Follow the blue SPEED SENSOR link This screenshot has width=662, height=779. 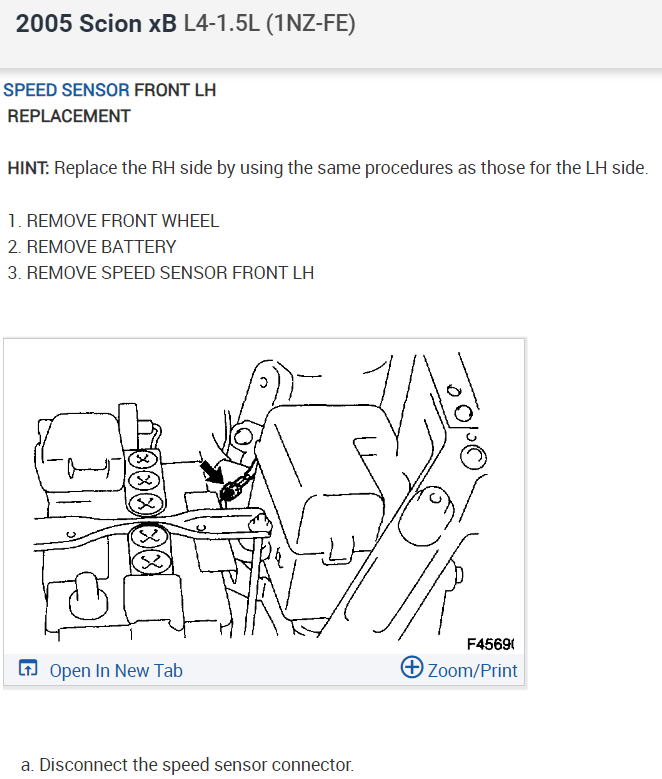pyautogui.click(x=66, y=90)
